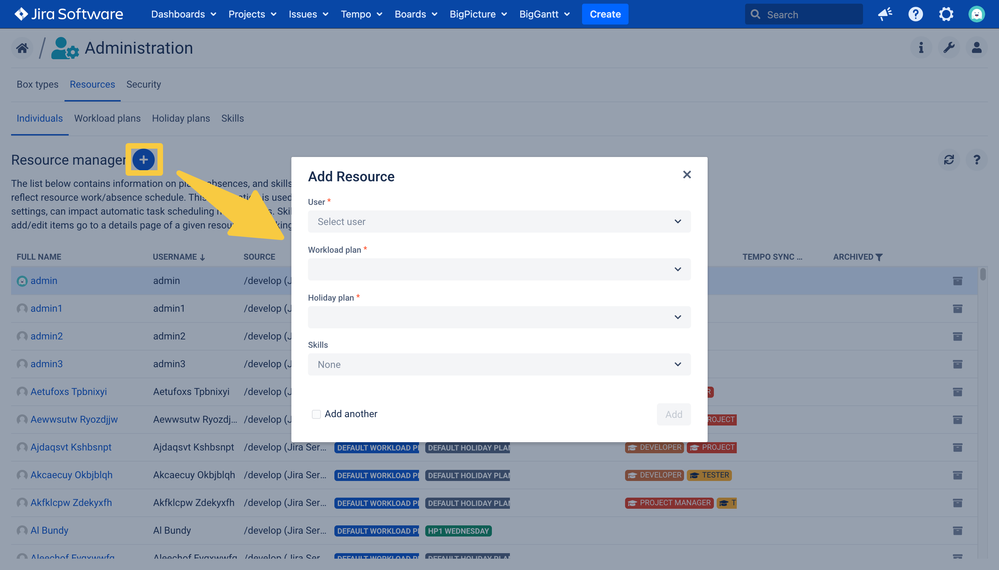Sort by the Full Name column header

39,257
